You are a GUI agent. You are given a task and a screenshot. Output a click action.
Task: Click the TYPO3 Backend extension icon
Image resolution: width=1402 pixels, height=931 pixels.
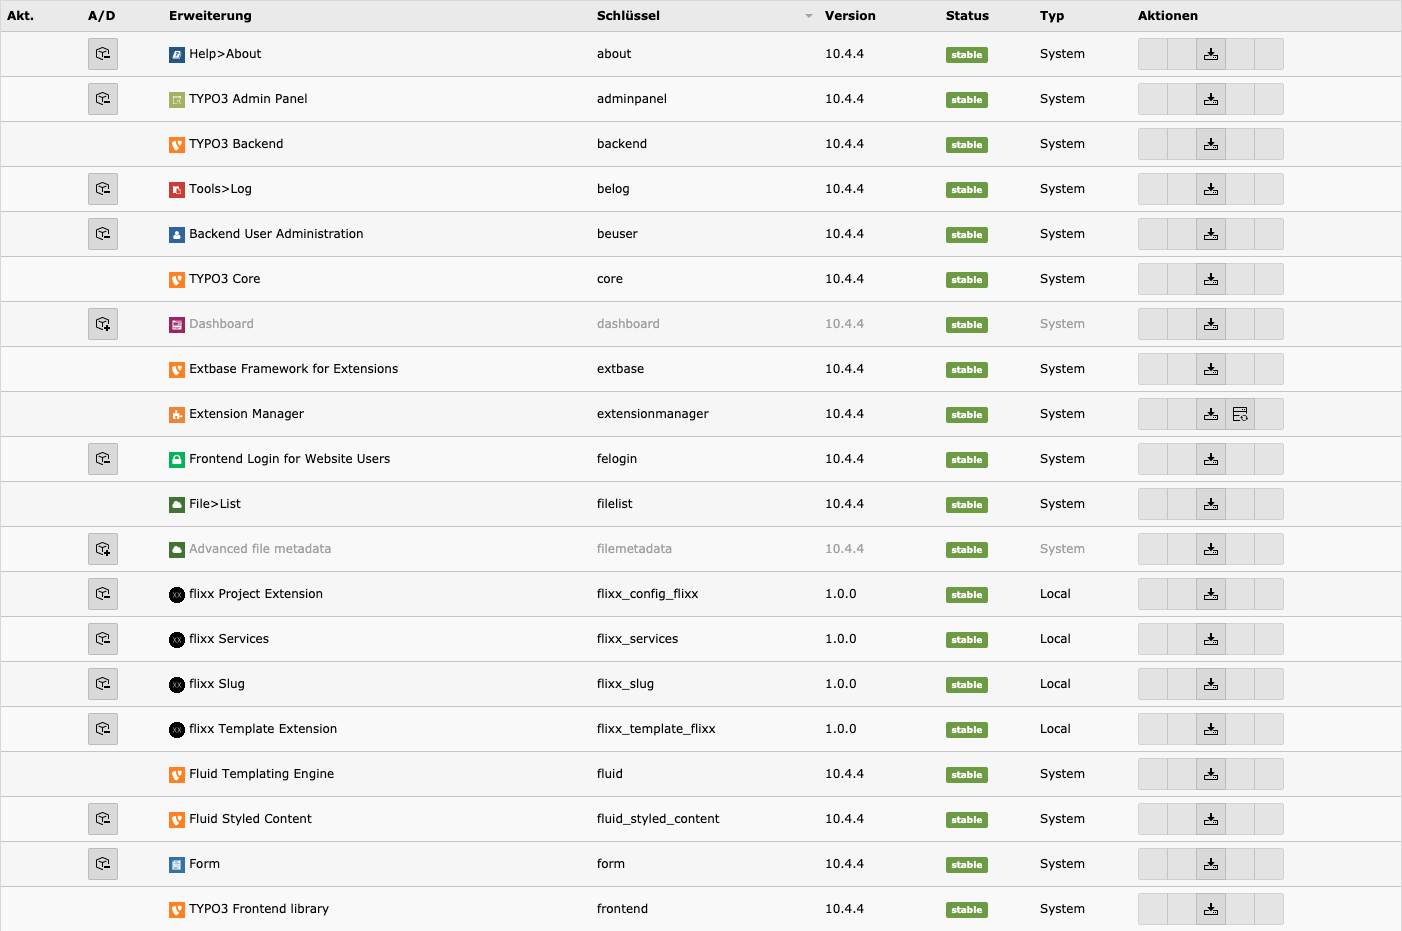point(178,144)
